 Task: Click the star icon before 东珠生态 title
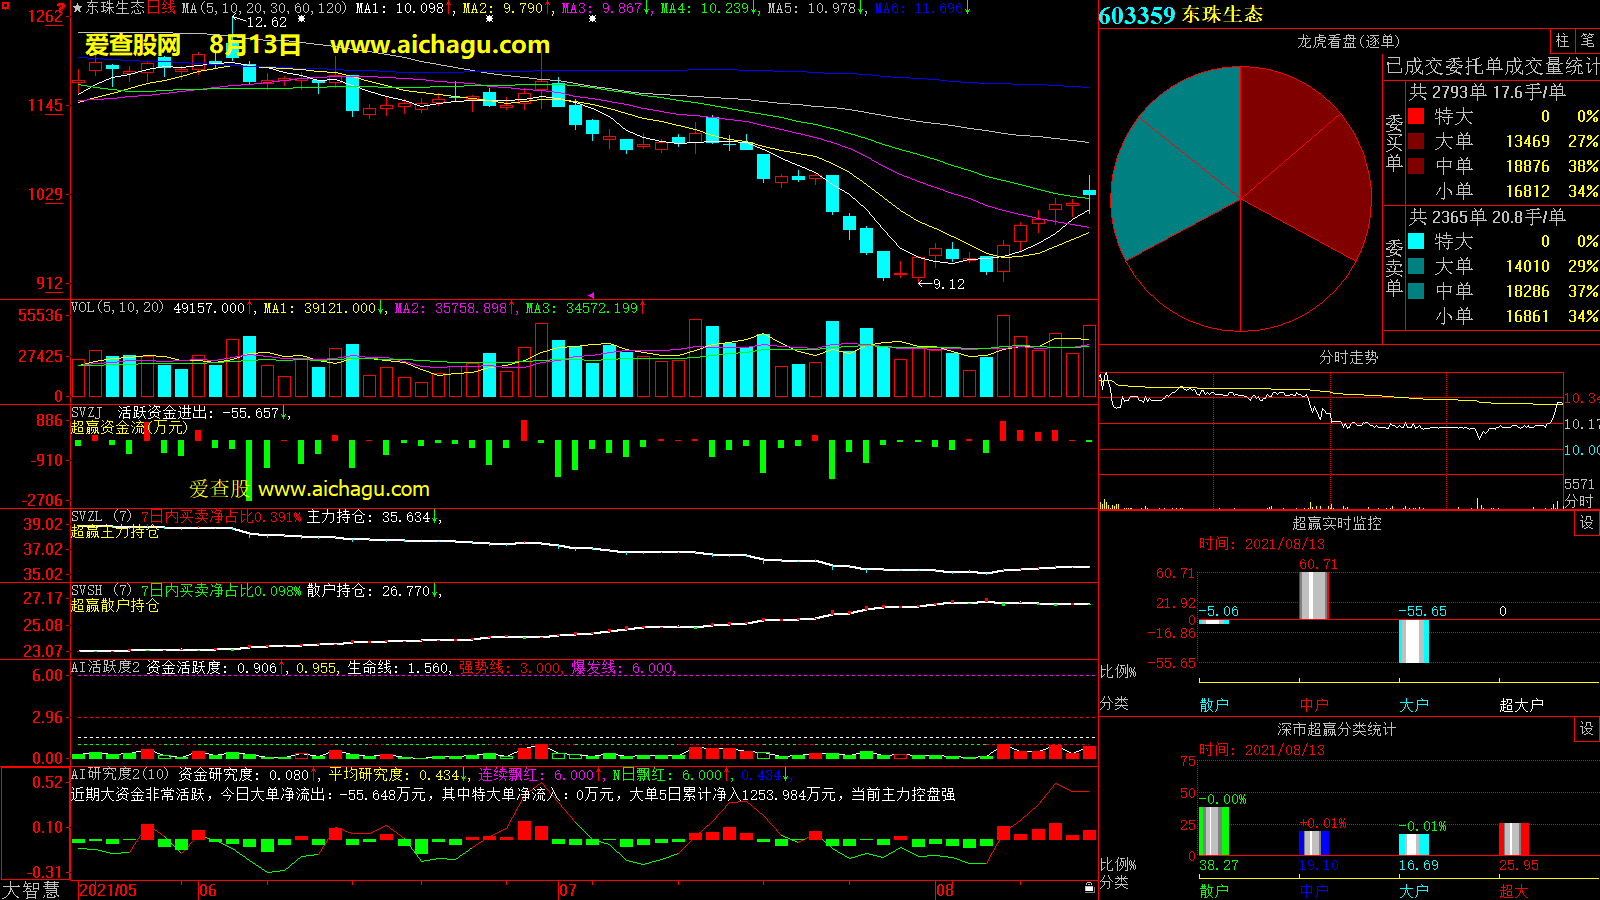pyautogui.click(x=78, y=8)
